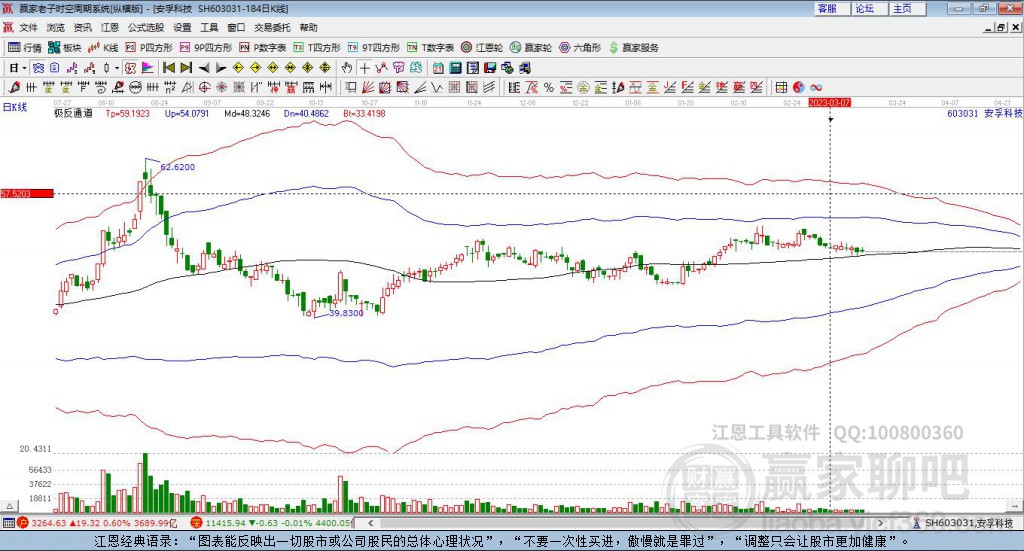1024x551 pixels.
Task: Click the first yellow diamond arrow icon
Action: [238, 68]
